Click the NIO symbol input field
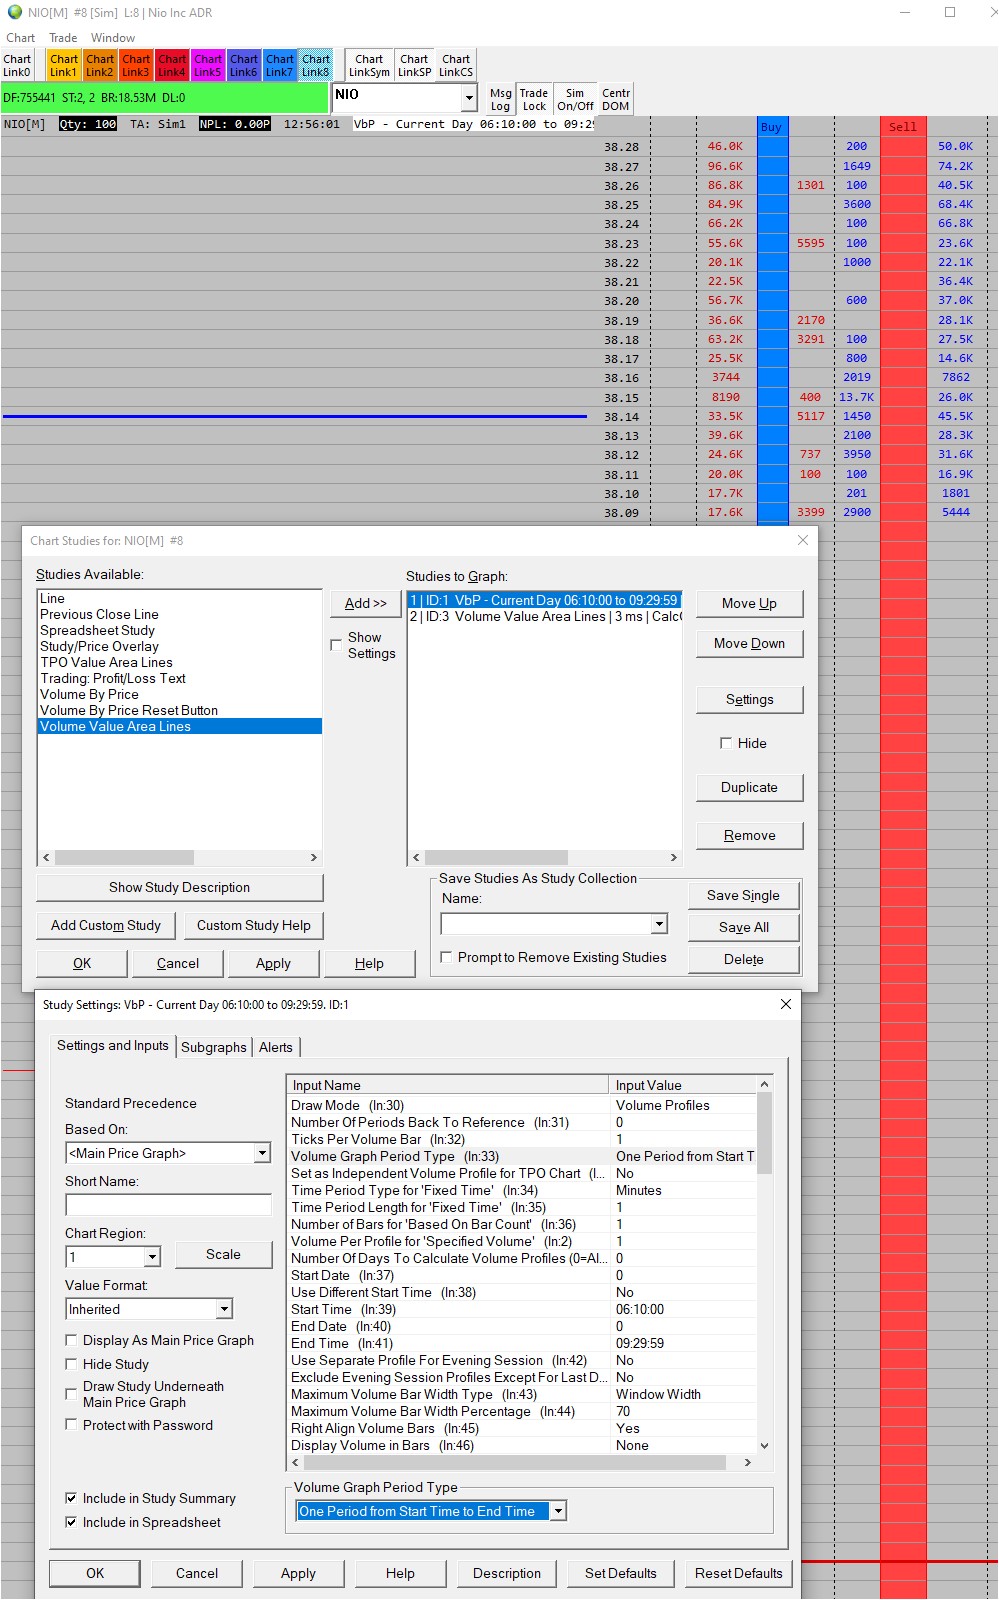 (x=397, y=97)
